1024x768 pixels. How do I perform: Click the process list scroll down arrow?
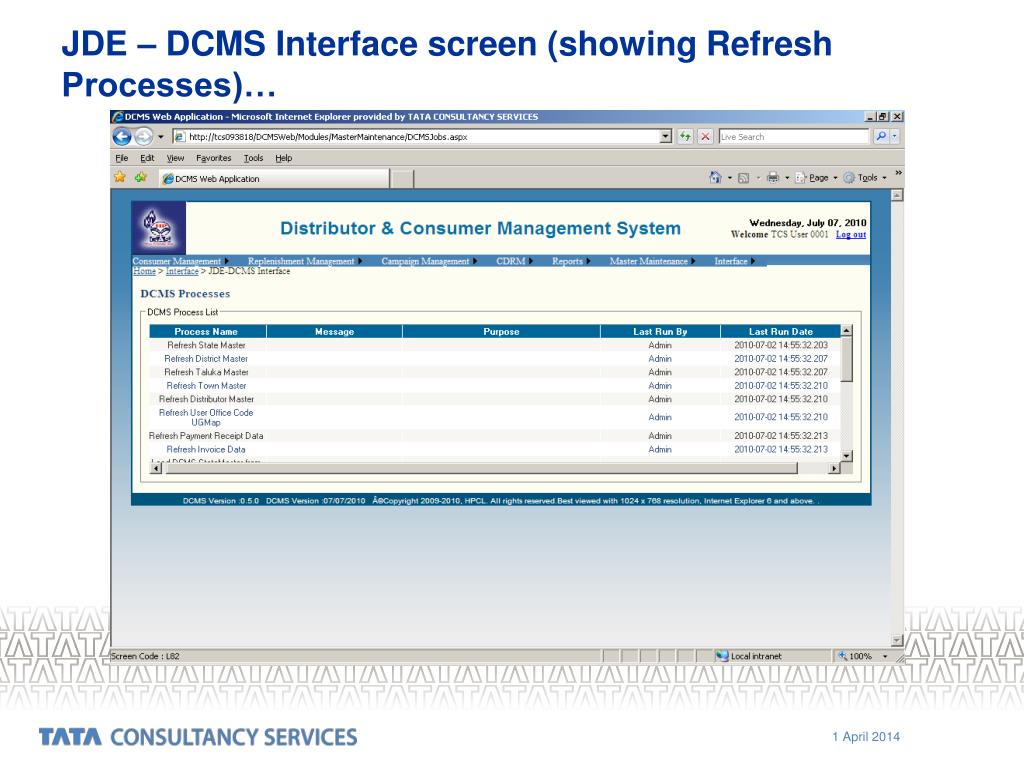click(846, 456)
